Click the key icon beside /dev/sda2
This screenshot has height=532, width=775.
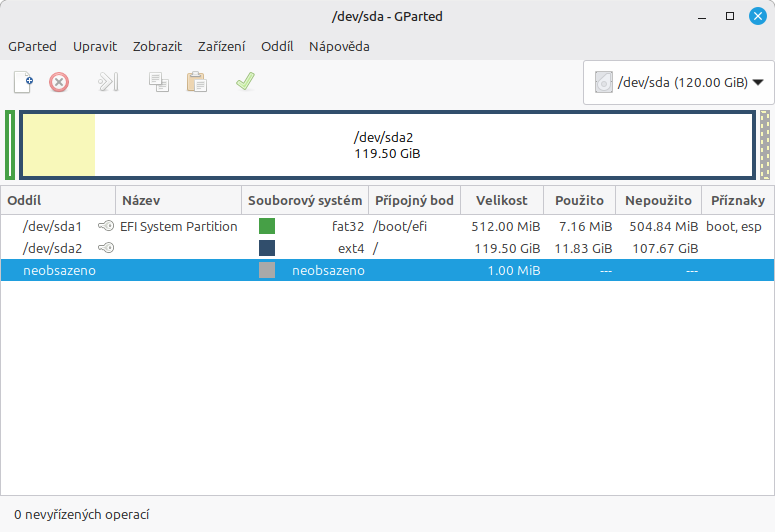pos(106,248)
